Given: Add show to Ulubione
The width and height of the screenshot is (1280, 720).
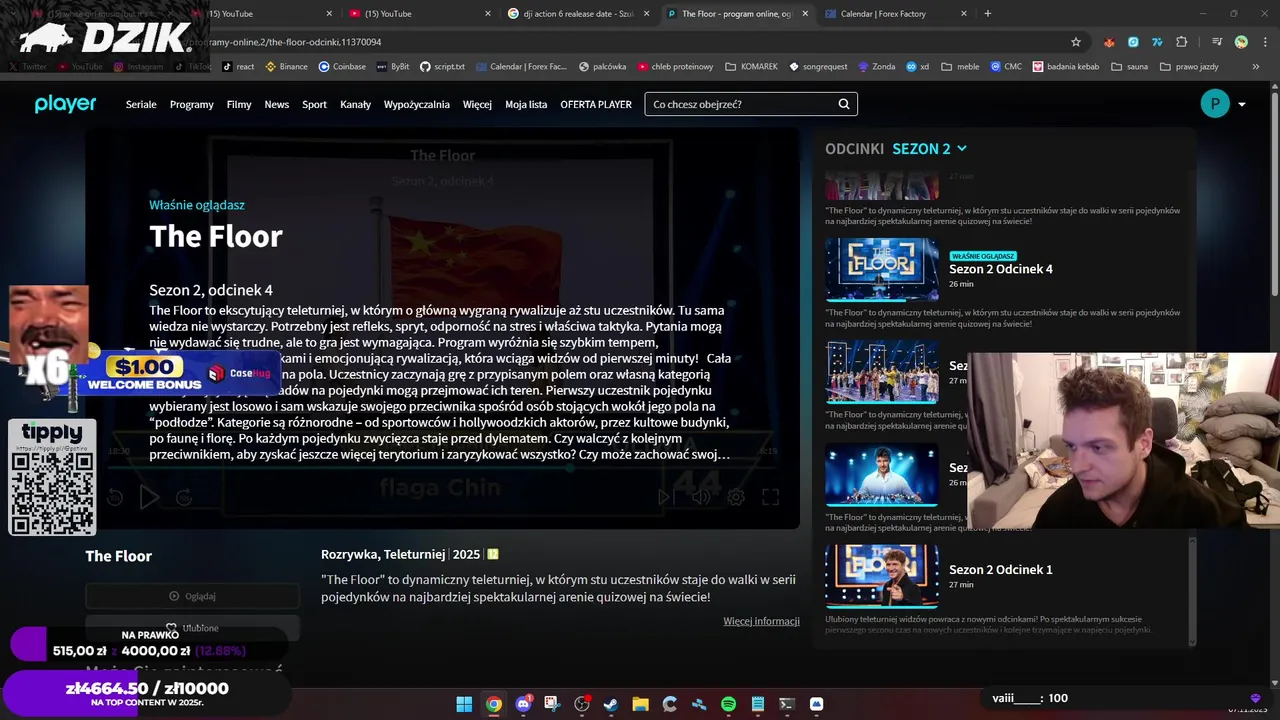Looking at the screenshot, I should [x=192, y=628].
